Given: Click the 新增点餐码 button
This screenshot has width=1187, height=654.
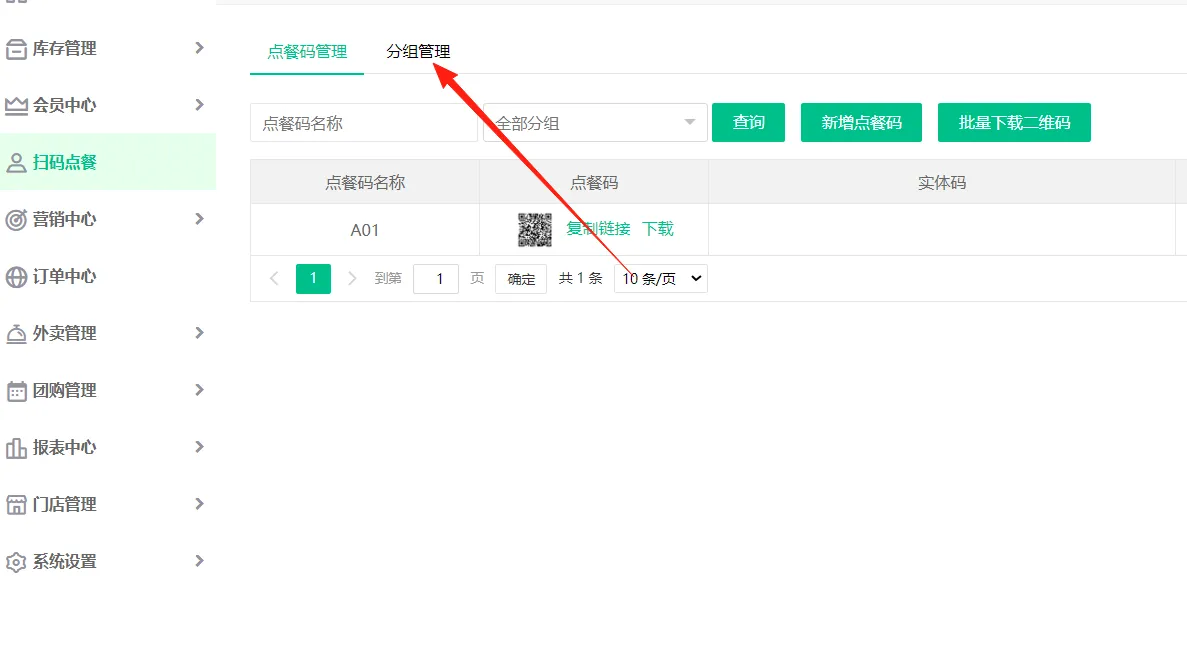Looking at the screenshot, I should pos(861,123).
